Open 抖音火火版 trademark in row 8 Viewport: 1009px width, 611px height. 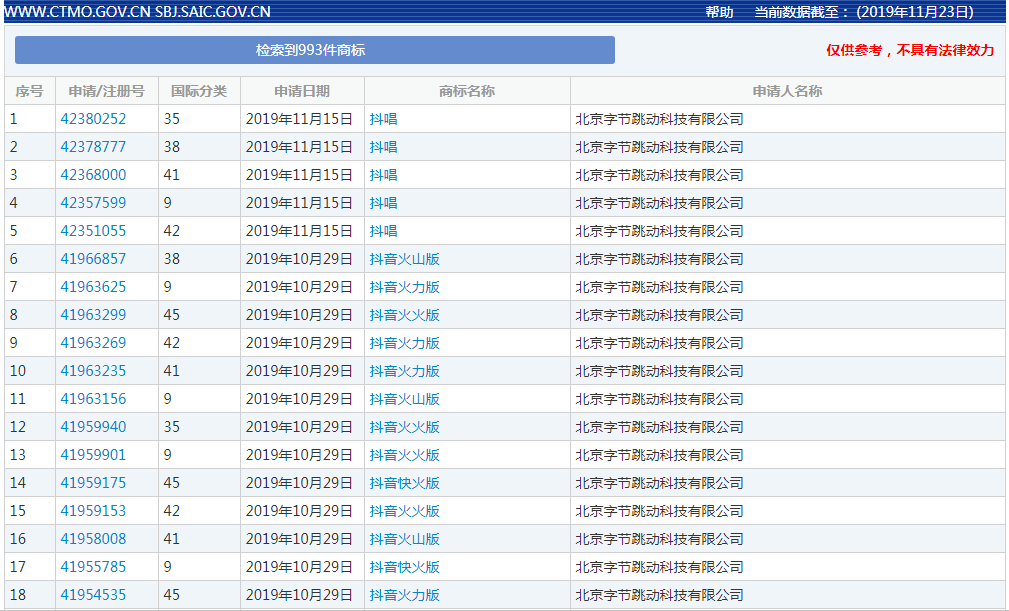click(405, 315)
